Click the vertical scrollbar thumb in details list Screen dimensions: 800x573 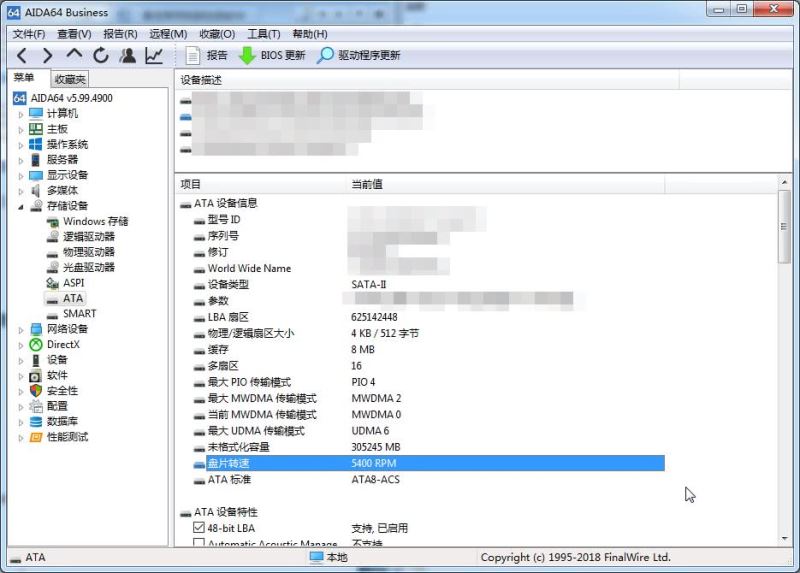(784, 226)
